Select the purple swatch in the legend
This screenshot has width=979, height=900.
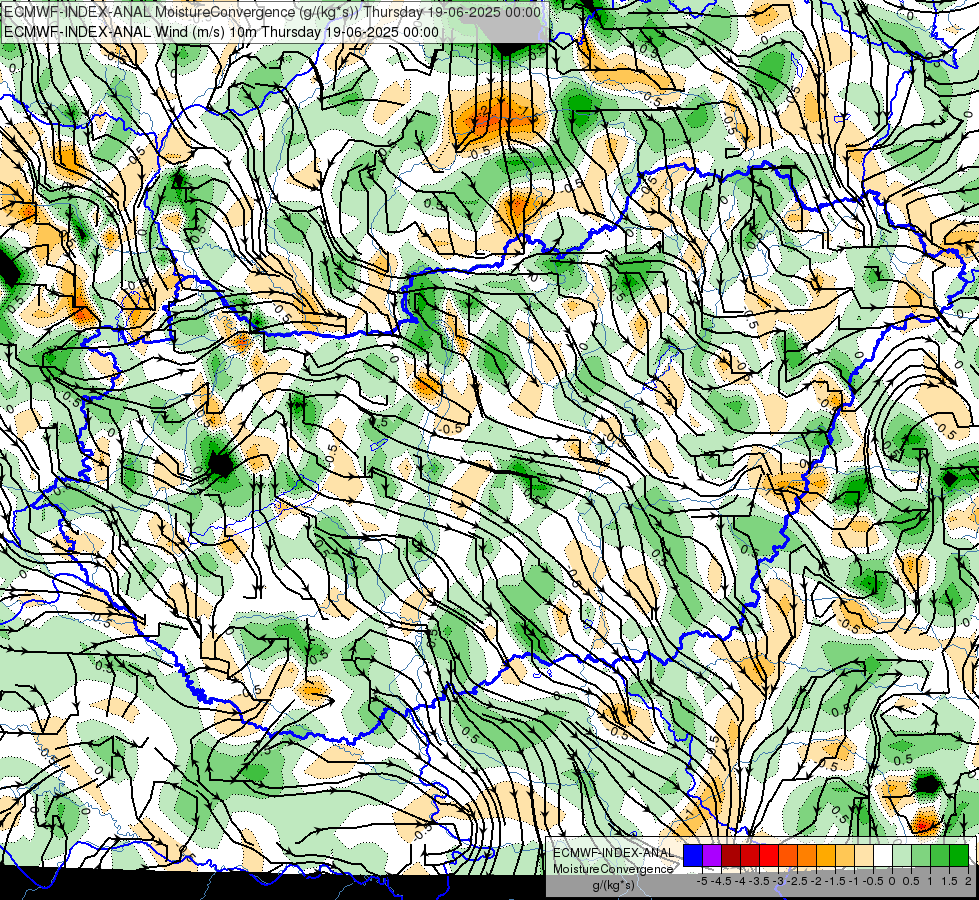pos(712,855)
